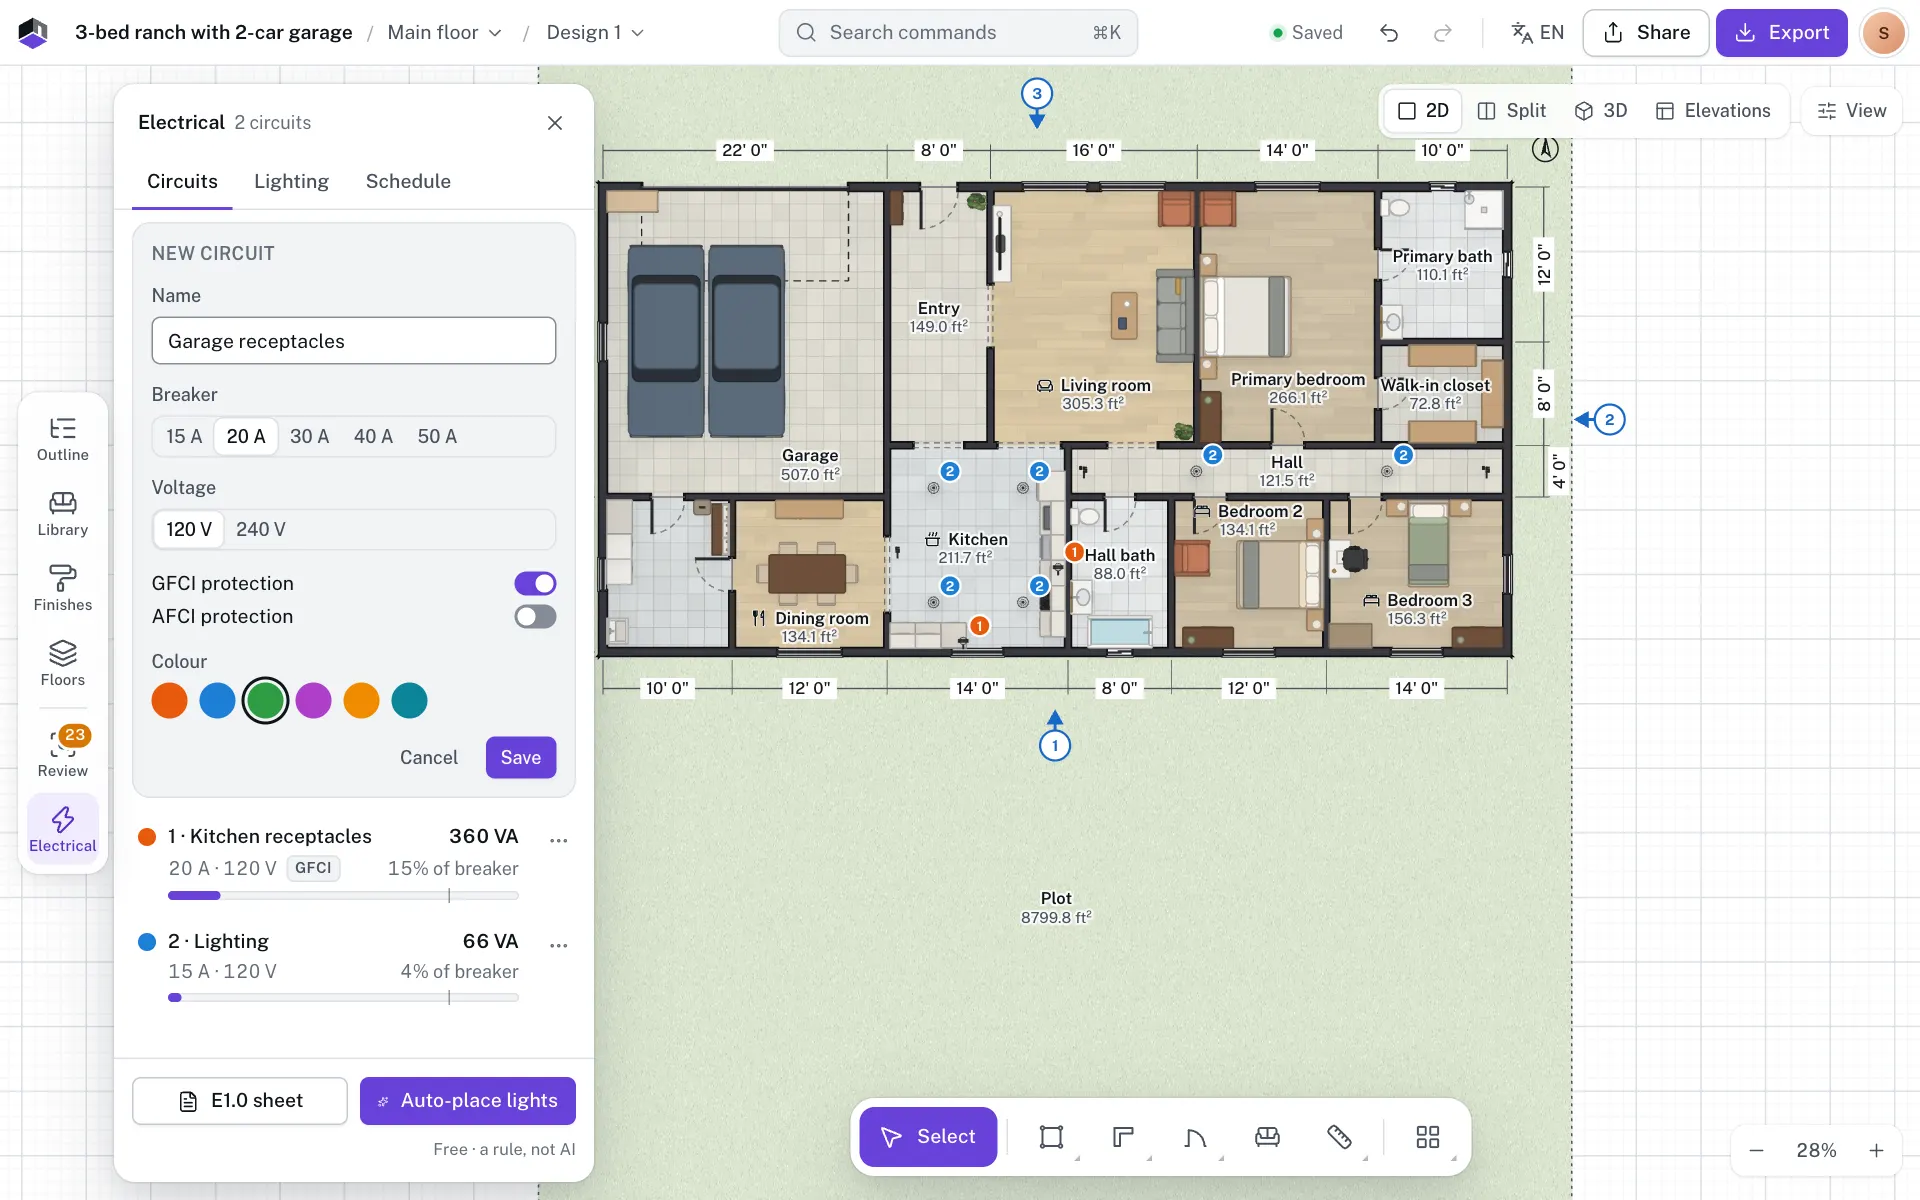The image size is (1920, 1200).
Task: Open the EN language selector
Action: [1537, 33]
